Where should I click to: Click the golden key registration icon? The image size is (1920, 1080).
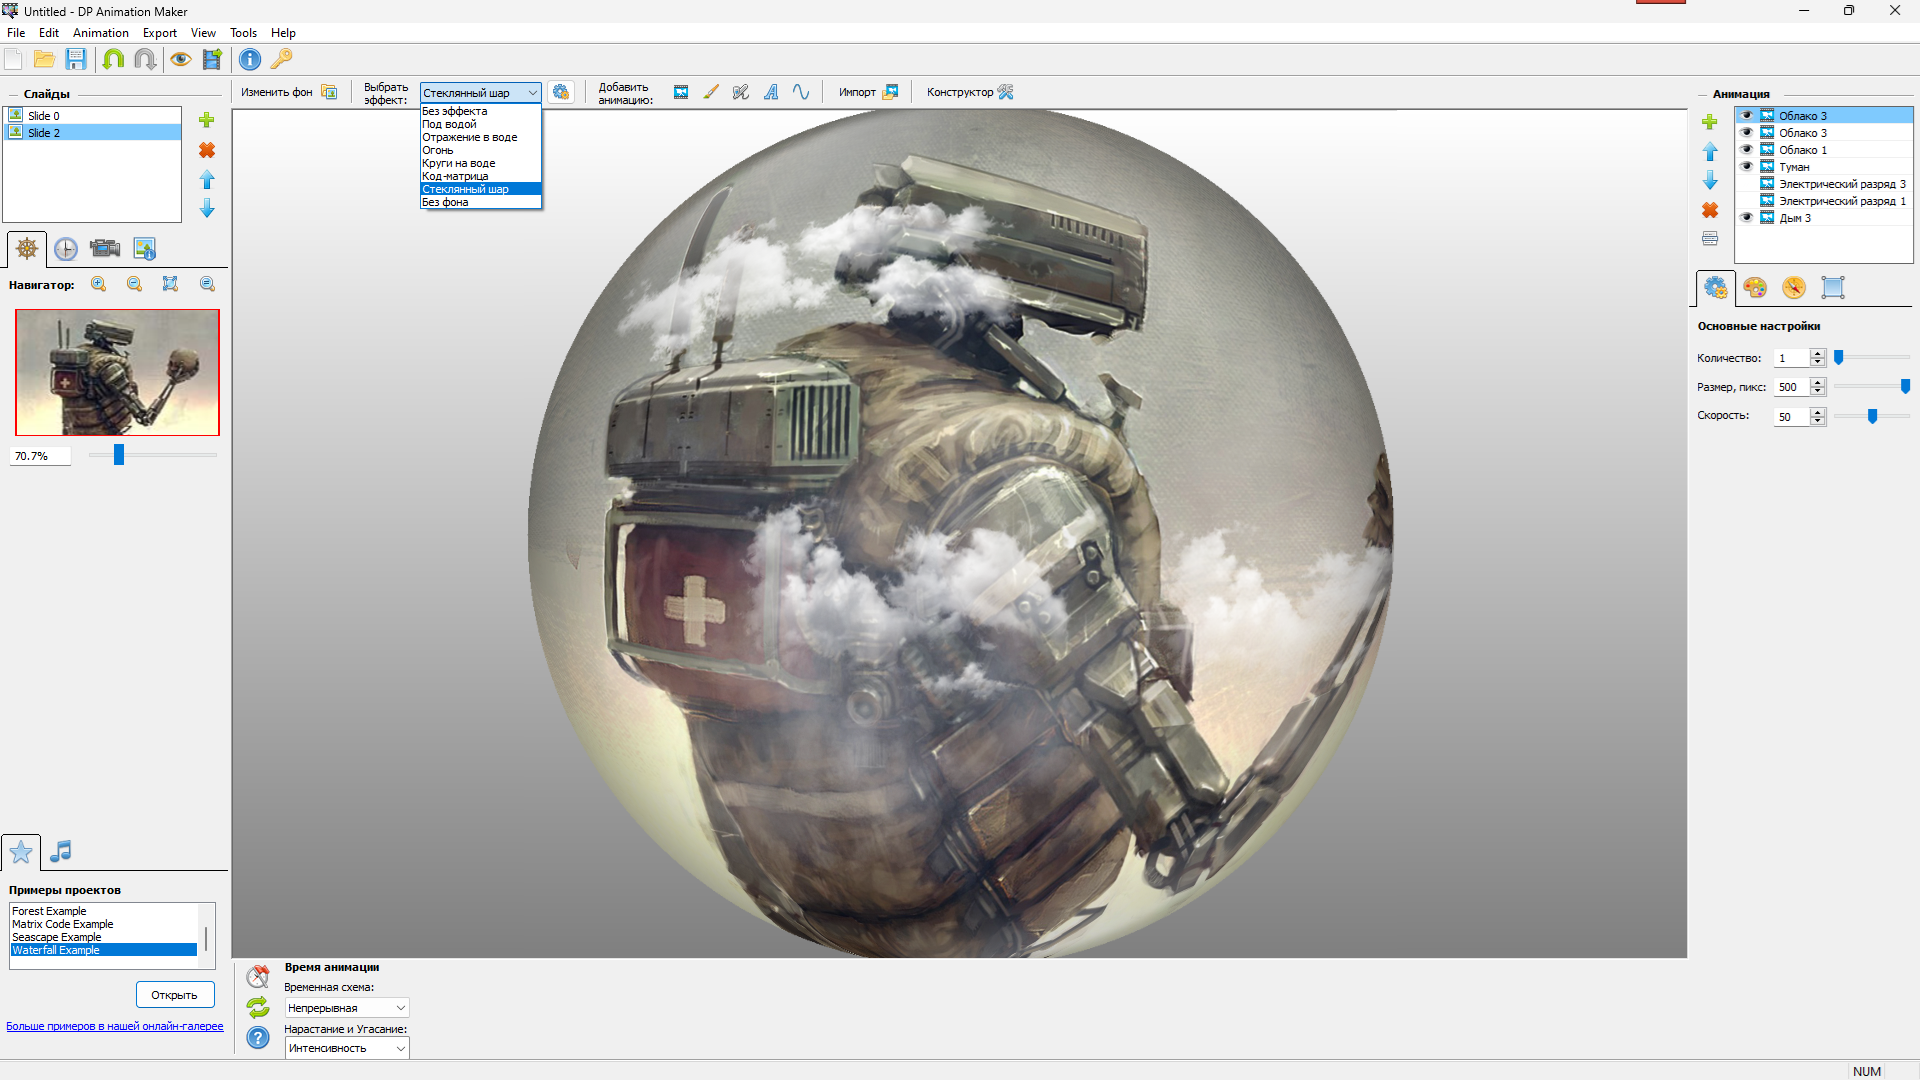click(x=282, y=60)
